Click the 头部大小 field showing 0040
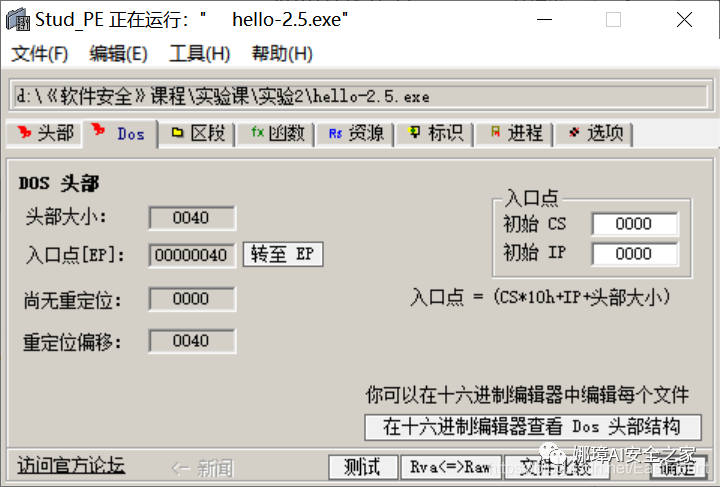 [x=192, y=218]
